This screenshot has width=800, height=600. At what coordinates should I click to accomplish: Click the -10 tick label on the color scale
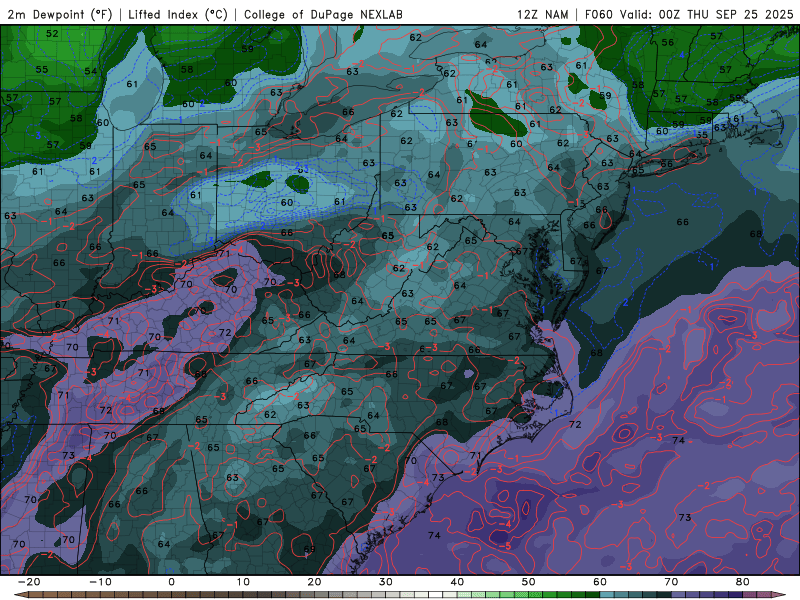100,582
